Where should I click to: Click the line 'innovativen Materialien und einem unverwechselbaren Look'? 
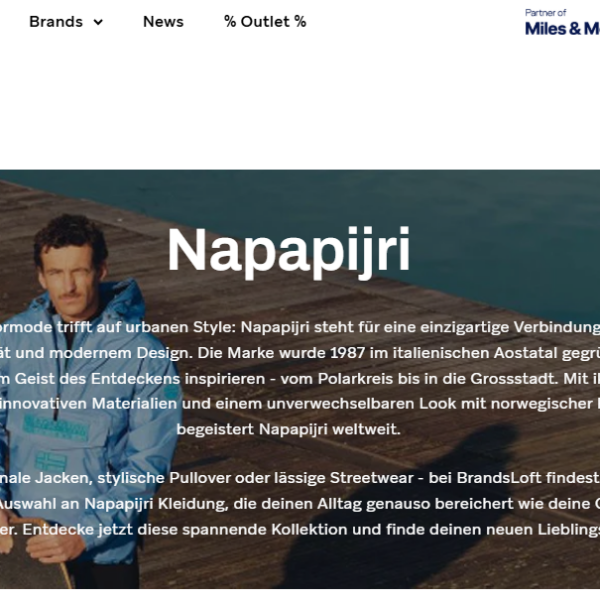[x=300, y=404]
